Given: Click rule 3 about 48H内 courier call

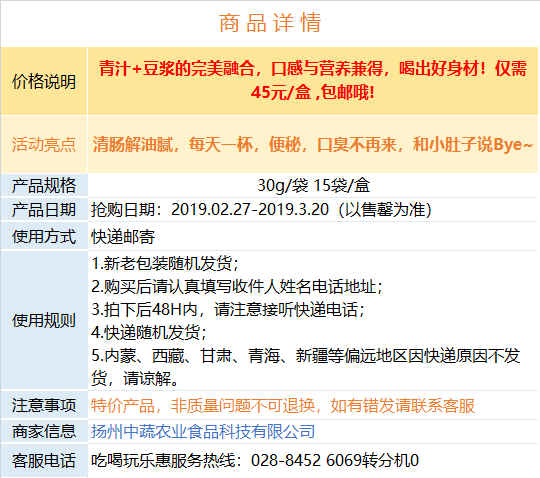Looking at the screenshot, I should pos(228,309).
